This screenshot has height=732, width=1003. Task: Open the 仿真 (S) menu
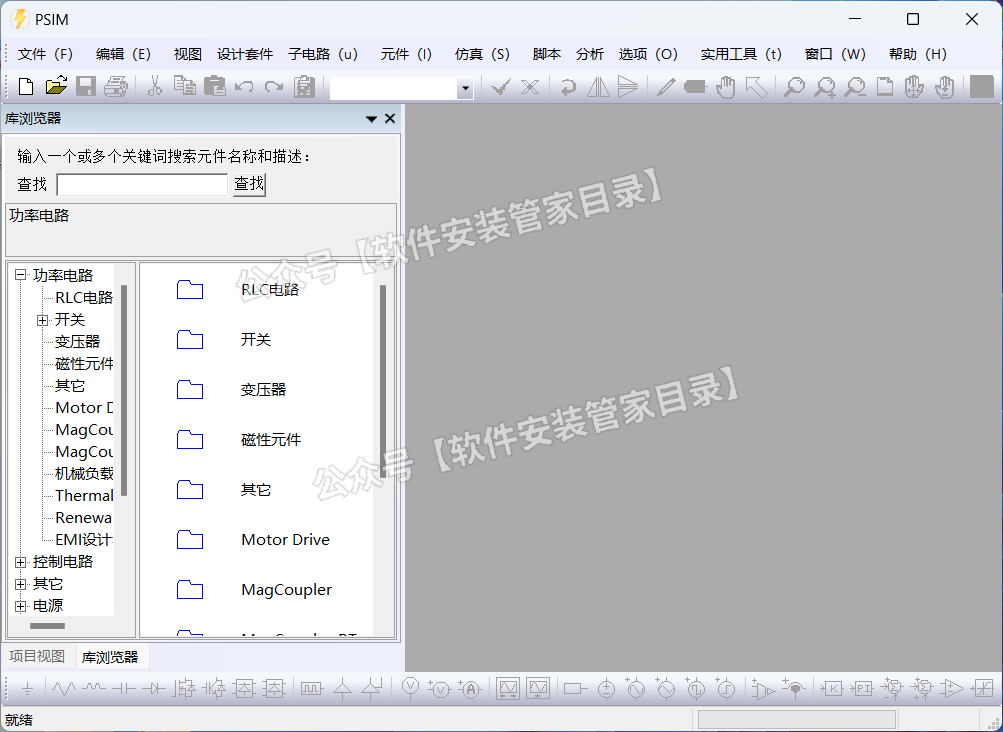point(482,54)
